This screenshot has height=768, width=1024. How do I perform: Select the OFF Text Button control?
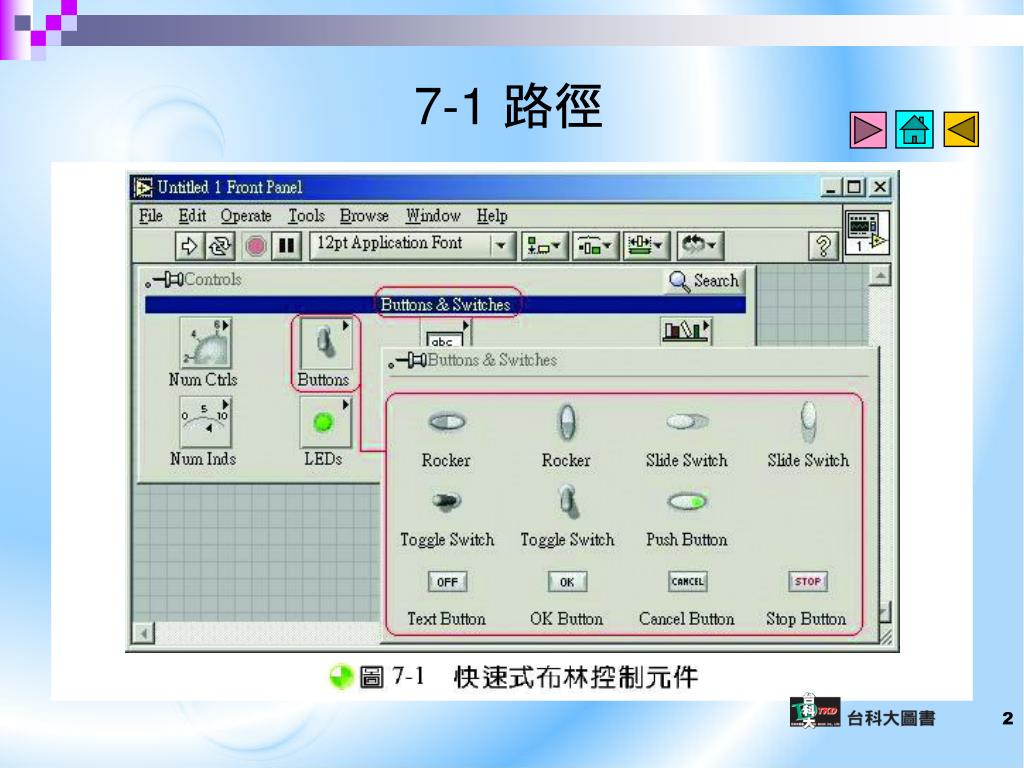click(447, 581)
